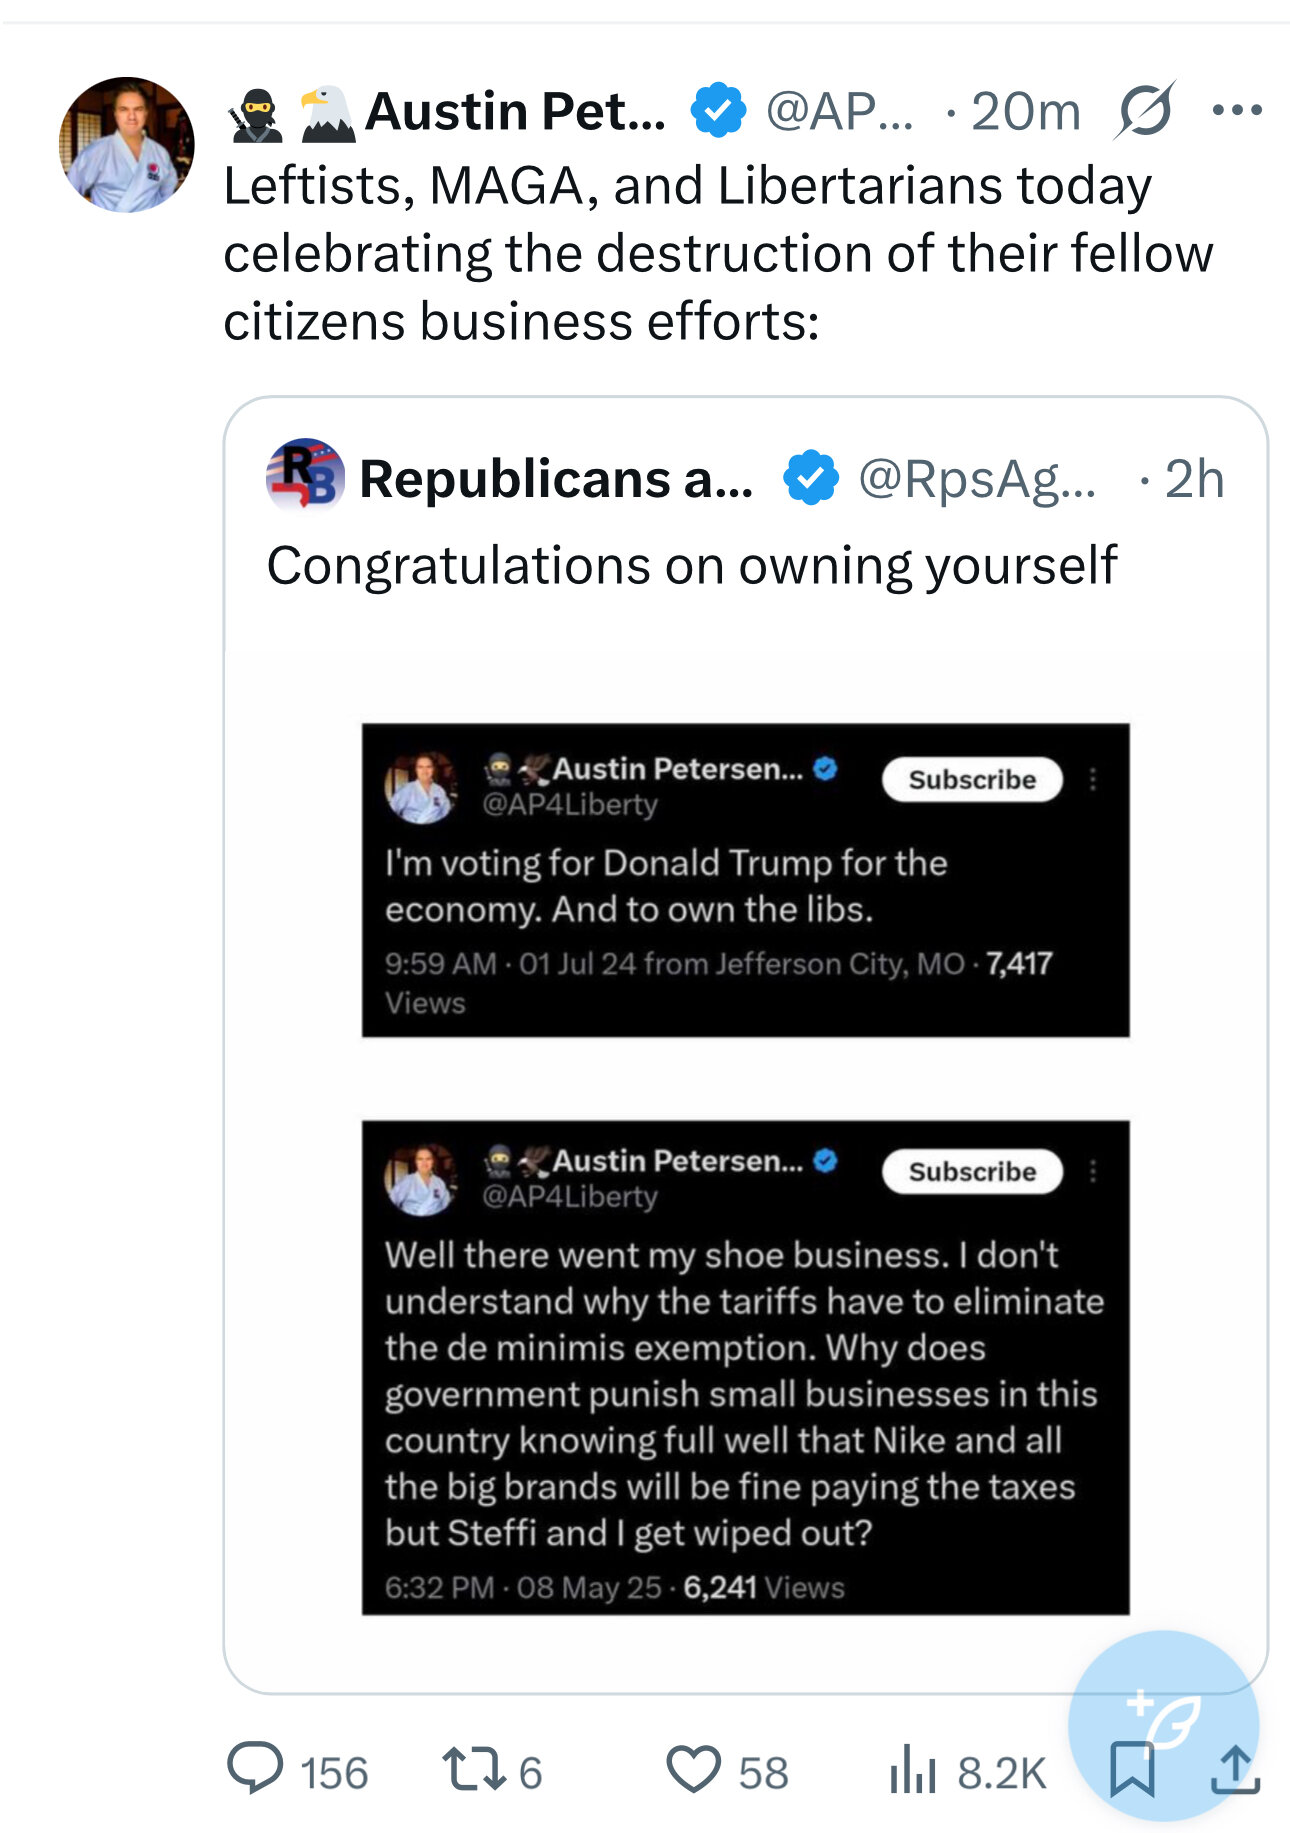Image resolution: width=1290 pixels, height=1833 pixels.
Task: Open the three-dot more options menu
Action: (x=1237, y=110)
